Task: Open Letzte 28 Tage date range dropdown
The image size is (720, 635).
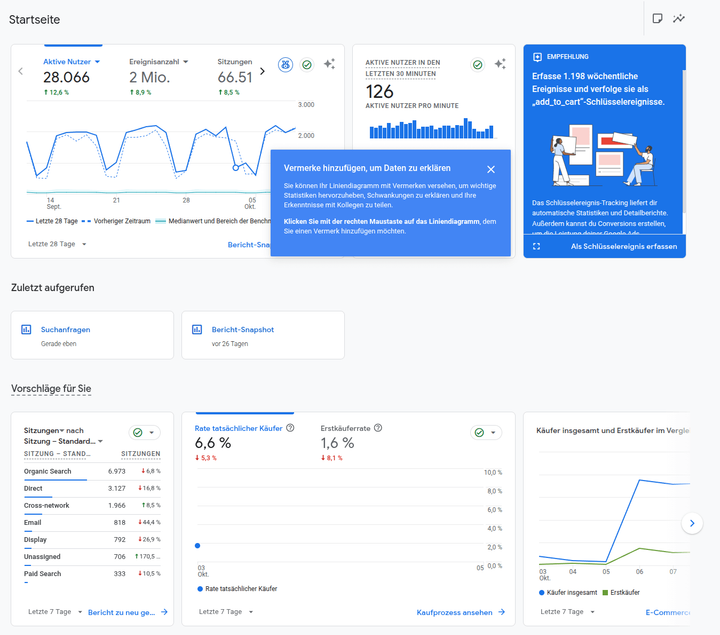Action: tap(57, 244)
